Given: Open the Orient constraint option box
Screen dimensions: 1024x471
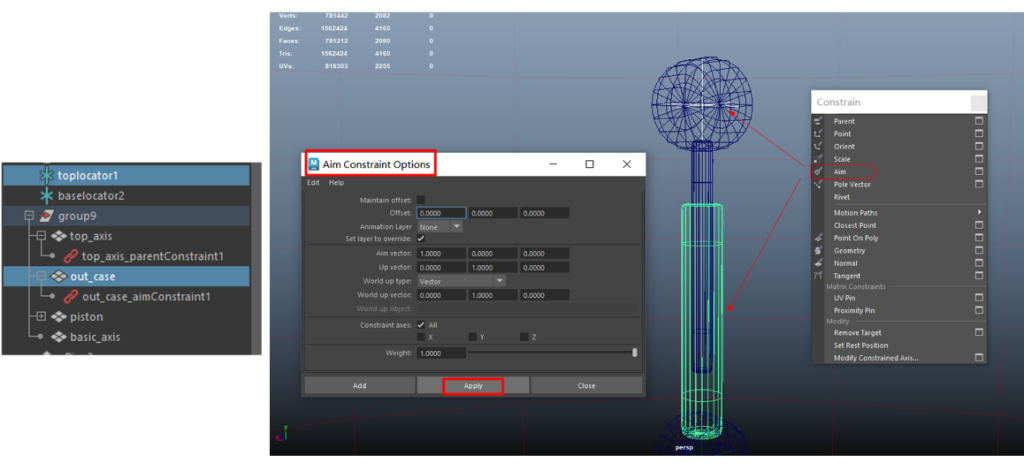Looking at the screenshot, I should [979, 146].
